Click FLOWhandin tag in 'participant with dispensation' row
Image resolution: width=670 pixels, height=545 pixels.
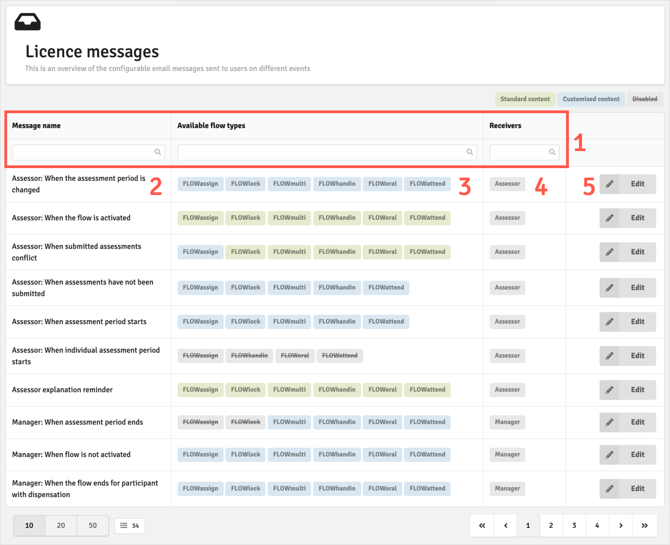pos(337,489)
